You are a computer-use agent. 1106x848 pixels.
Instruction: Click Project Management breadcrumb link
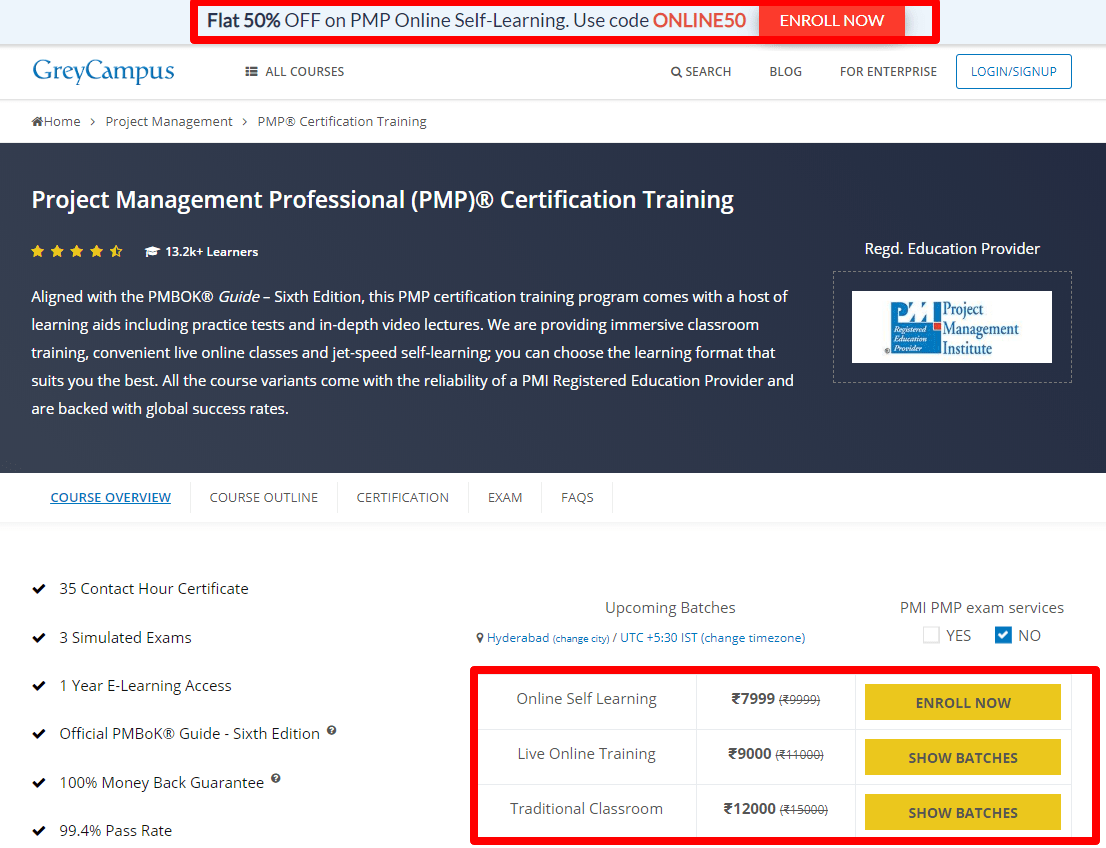pos(169,121)
